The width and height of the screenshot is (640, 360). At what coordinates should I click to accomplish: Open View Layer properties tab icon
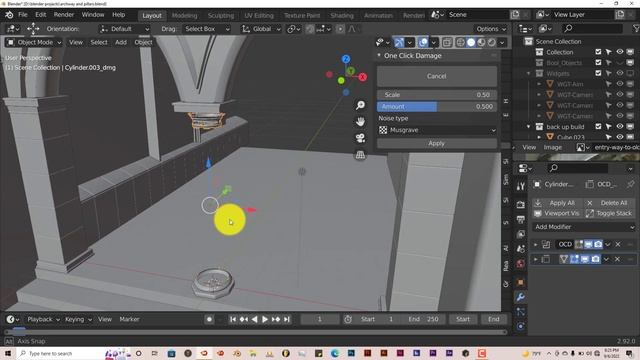tap(520, 234)
